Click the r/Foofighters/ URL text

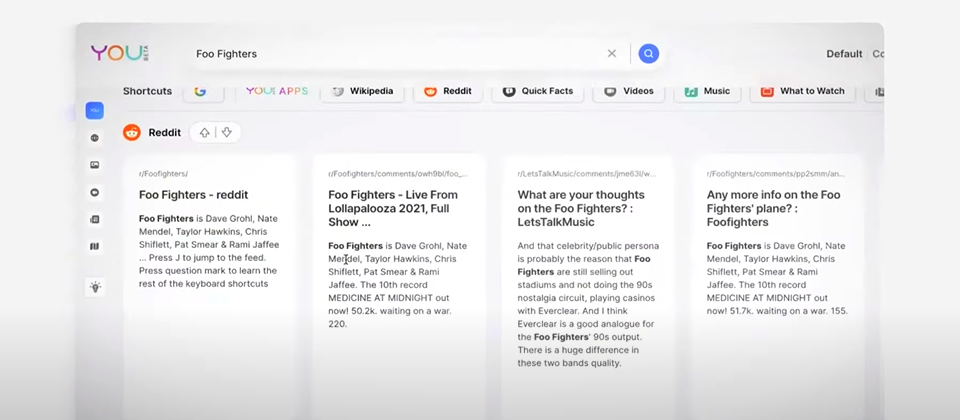point(163,174)
